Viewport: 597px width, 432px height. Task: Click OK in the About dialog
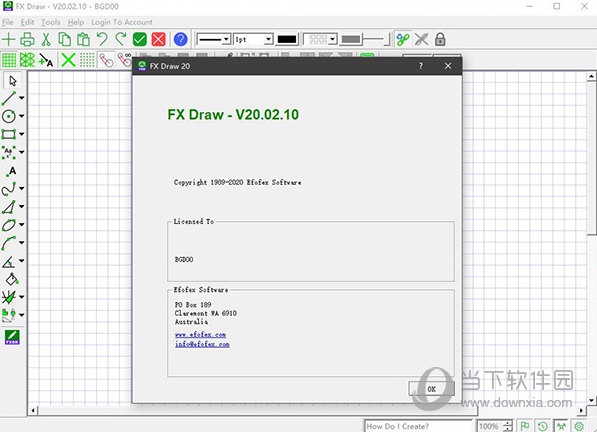(431, 389)
